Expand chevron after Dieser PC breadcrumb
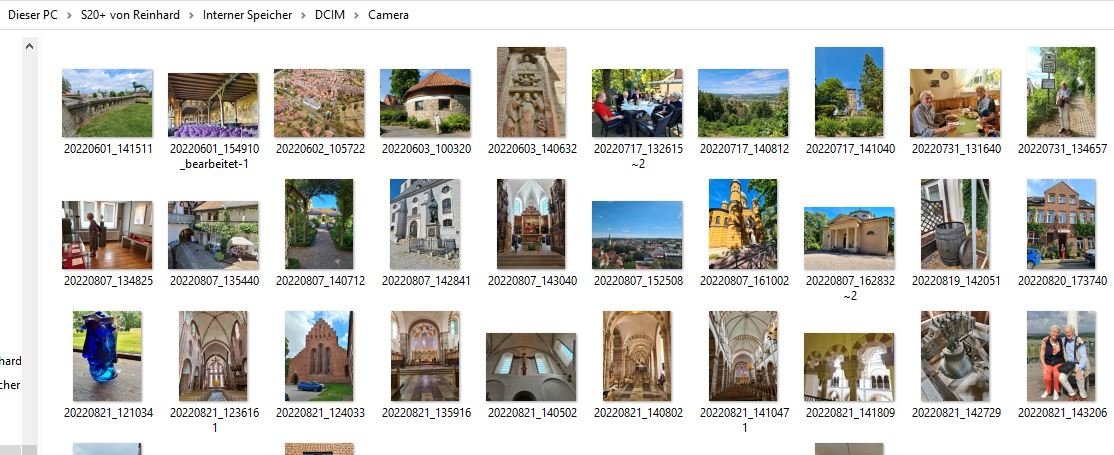 point(70,15)
